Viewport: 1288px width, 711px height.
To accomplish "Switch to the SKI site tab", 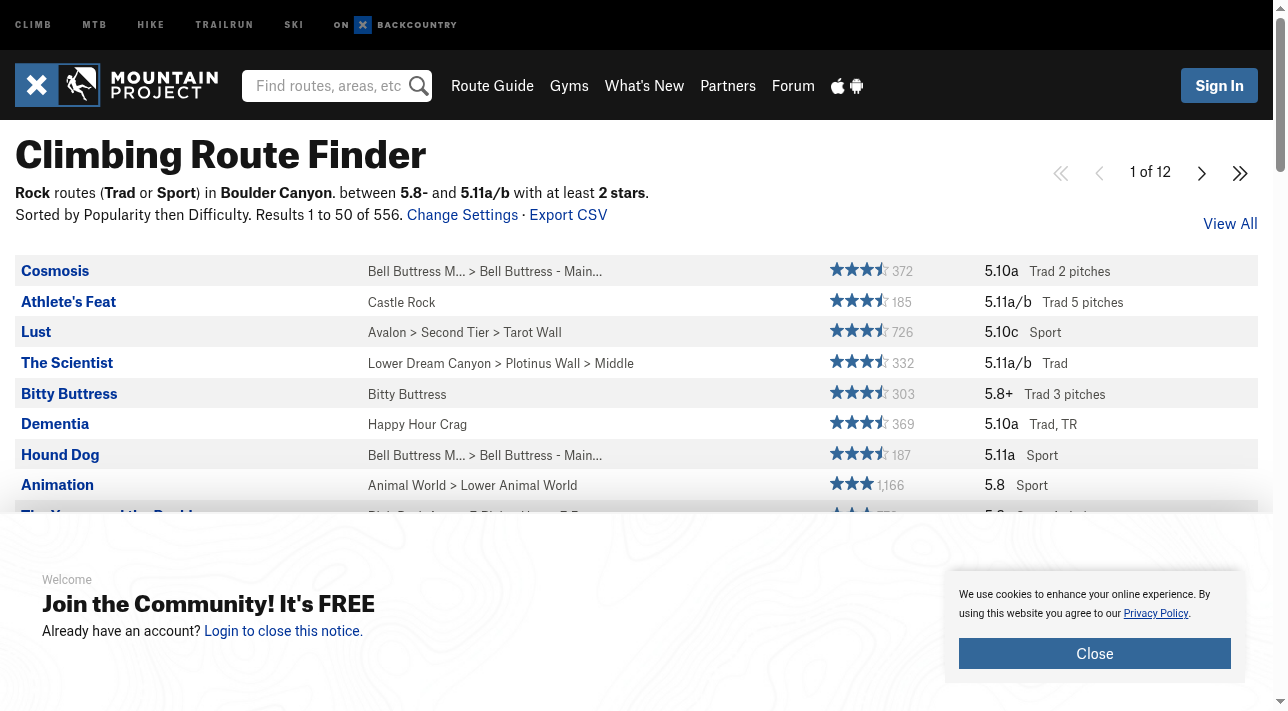I will coord(294,25).
